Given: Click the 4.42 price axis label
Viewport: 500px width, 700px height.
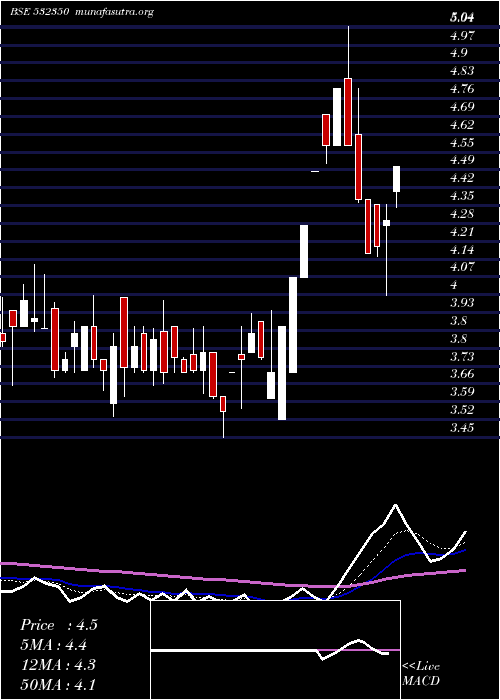Looking at the screenshot, I should tap(462, 178).
